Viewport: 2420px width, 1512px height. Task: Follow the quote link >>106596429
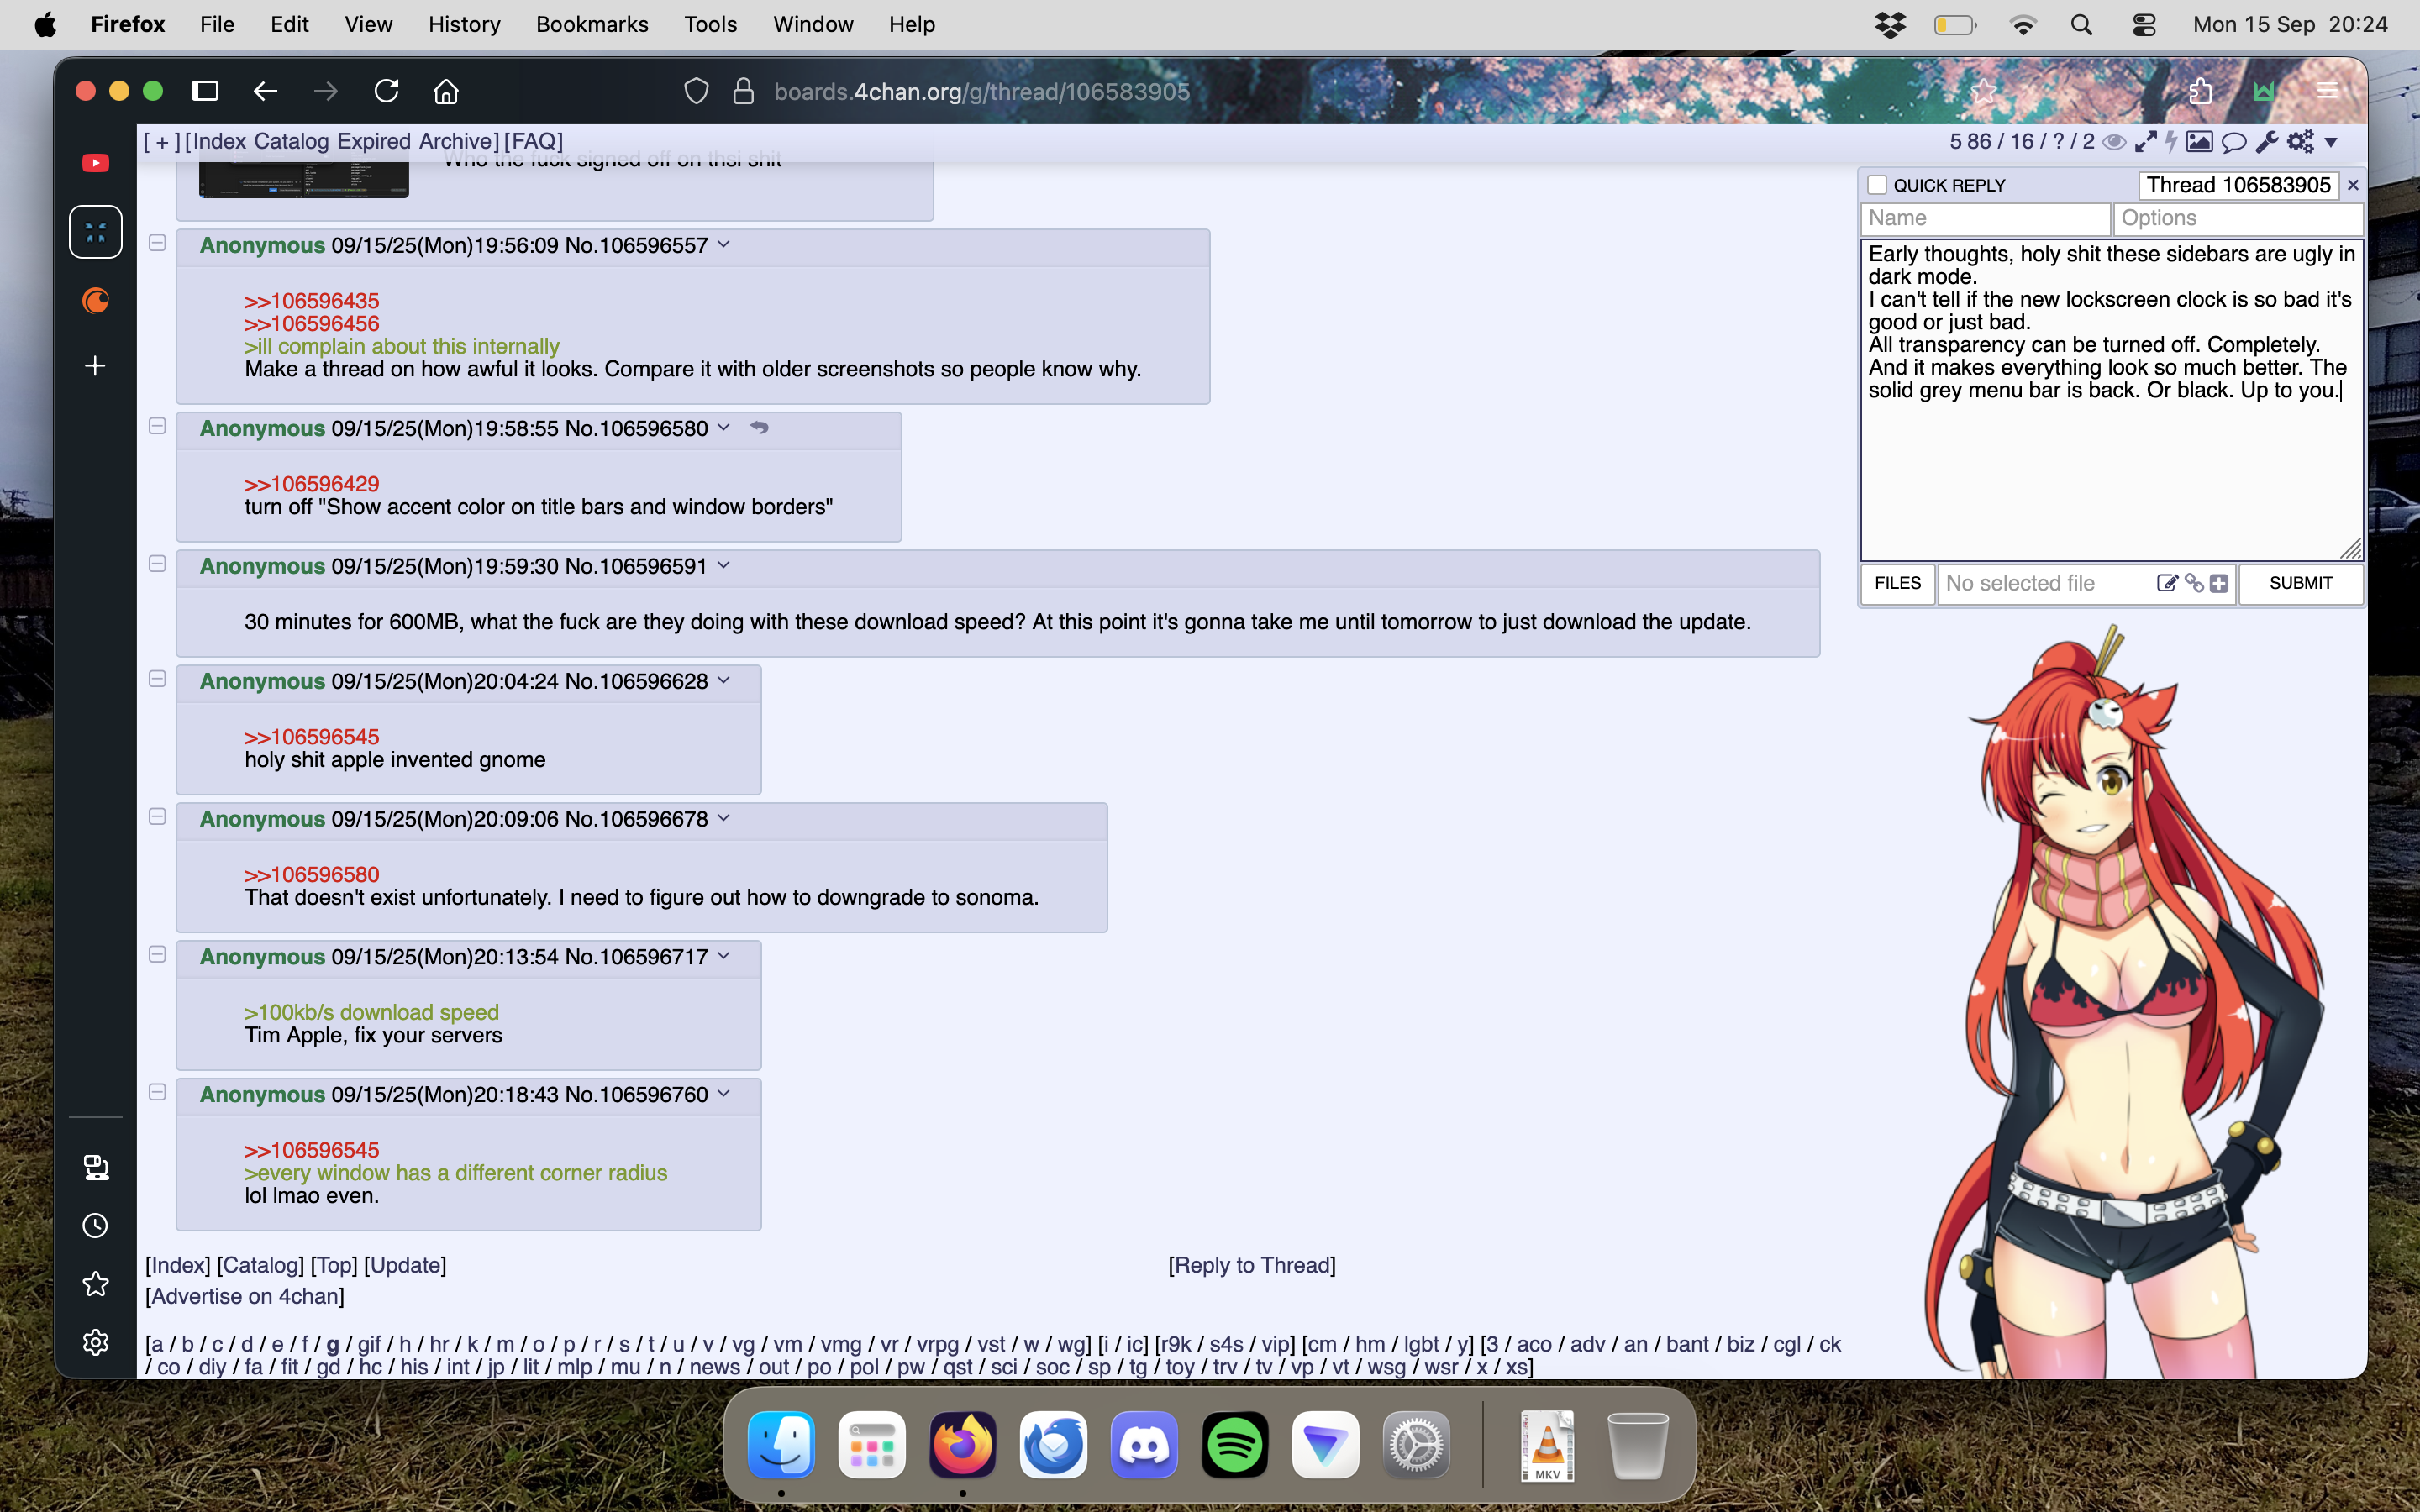point(312,484)
